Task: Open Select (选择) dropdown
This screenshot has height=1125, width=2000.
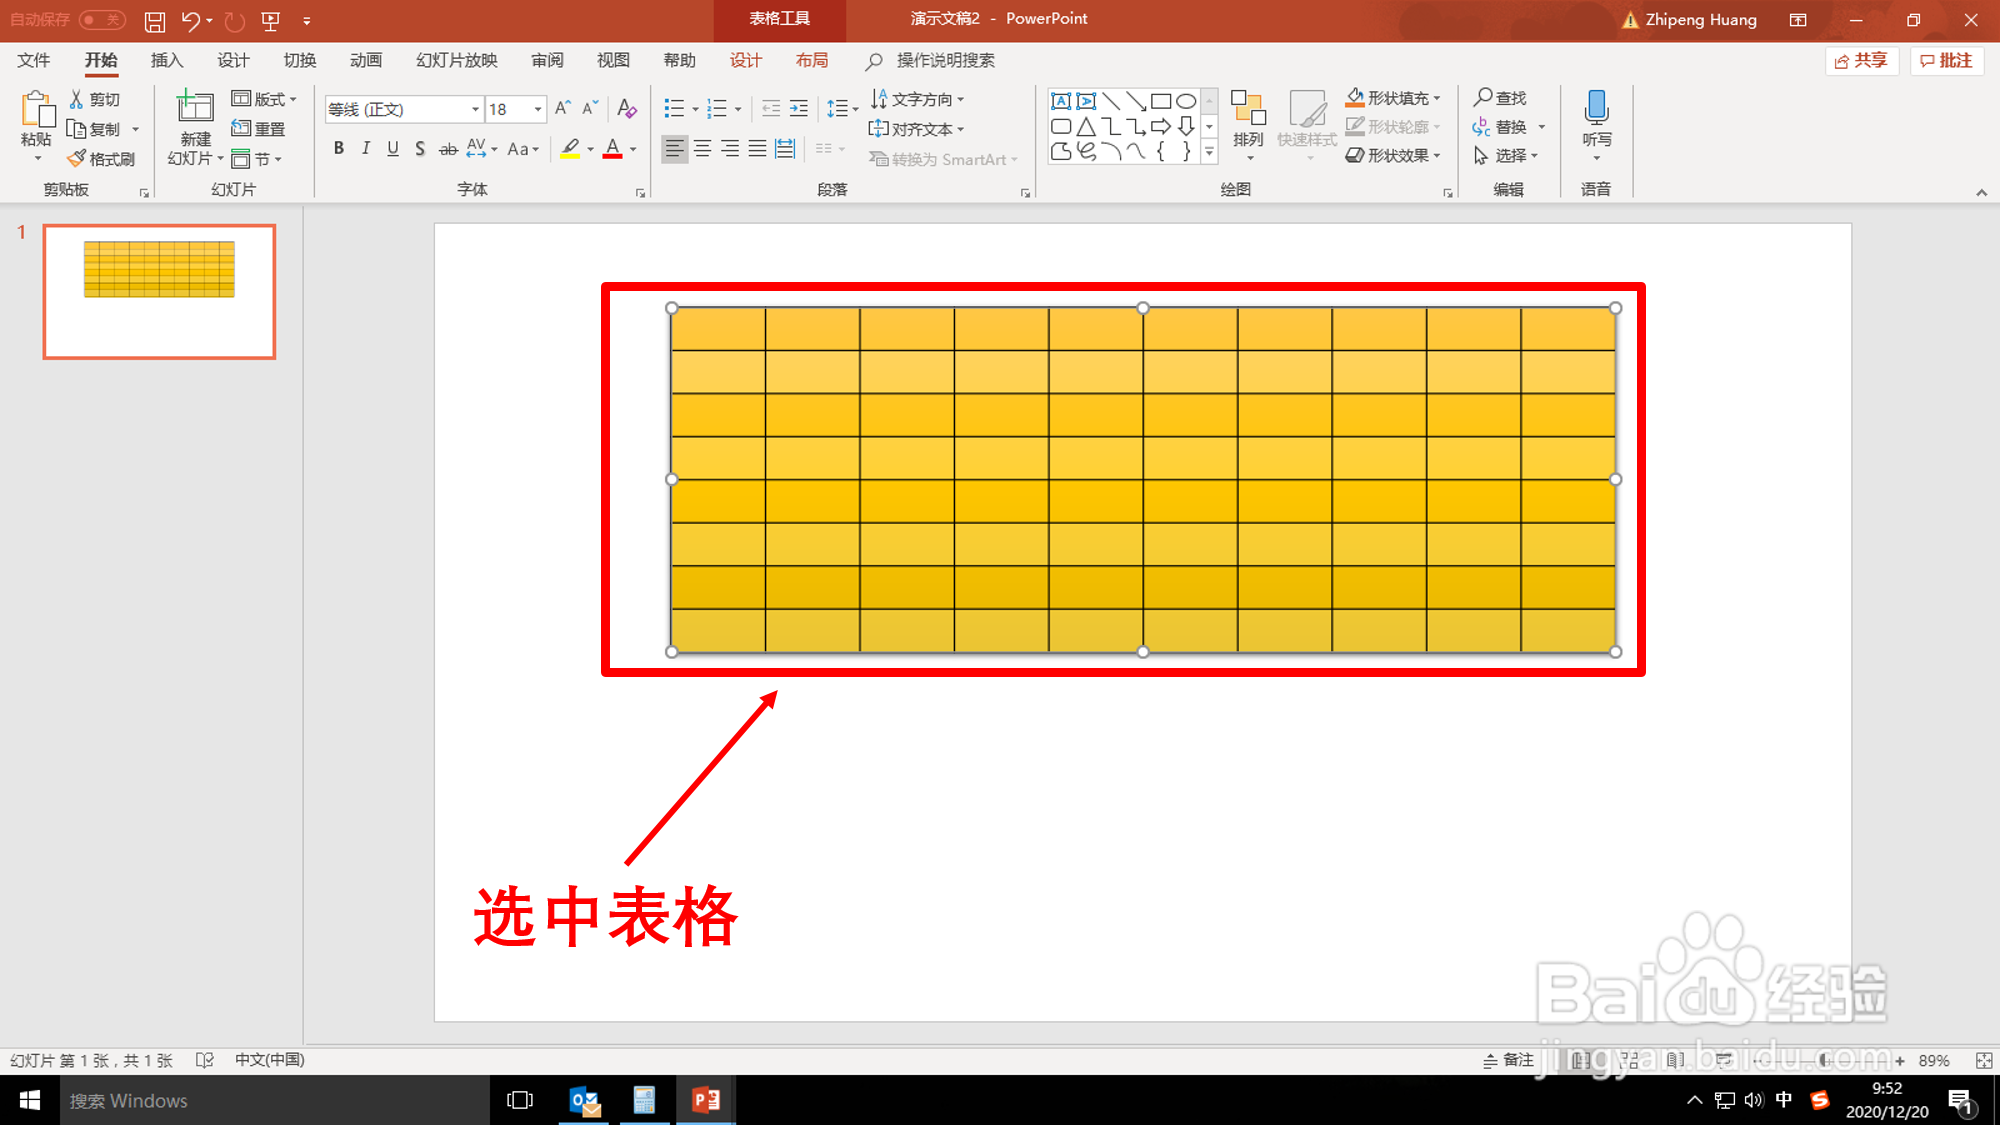Action: pos(1506,156)
